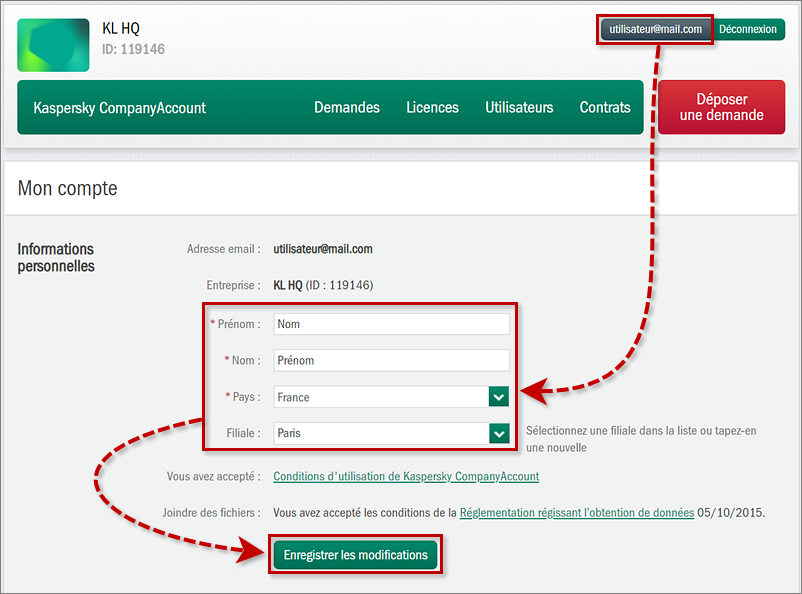Open the Utilisateurs menu item
This screenshot has height=594, width=802.
(519, 108)
